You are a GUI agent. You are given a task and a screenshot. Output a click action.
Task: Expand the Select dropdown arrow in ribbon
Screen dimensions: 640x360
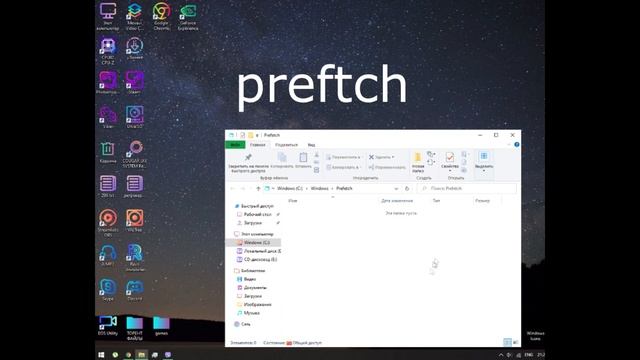[x=484, y=171]
